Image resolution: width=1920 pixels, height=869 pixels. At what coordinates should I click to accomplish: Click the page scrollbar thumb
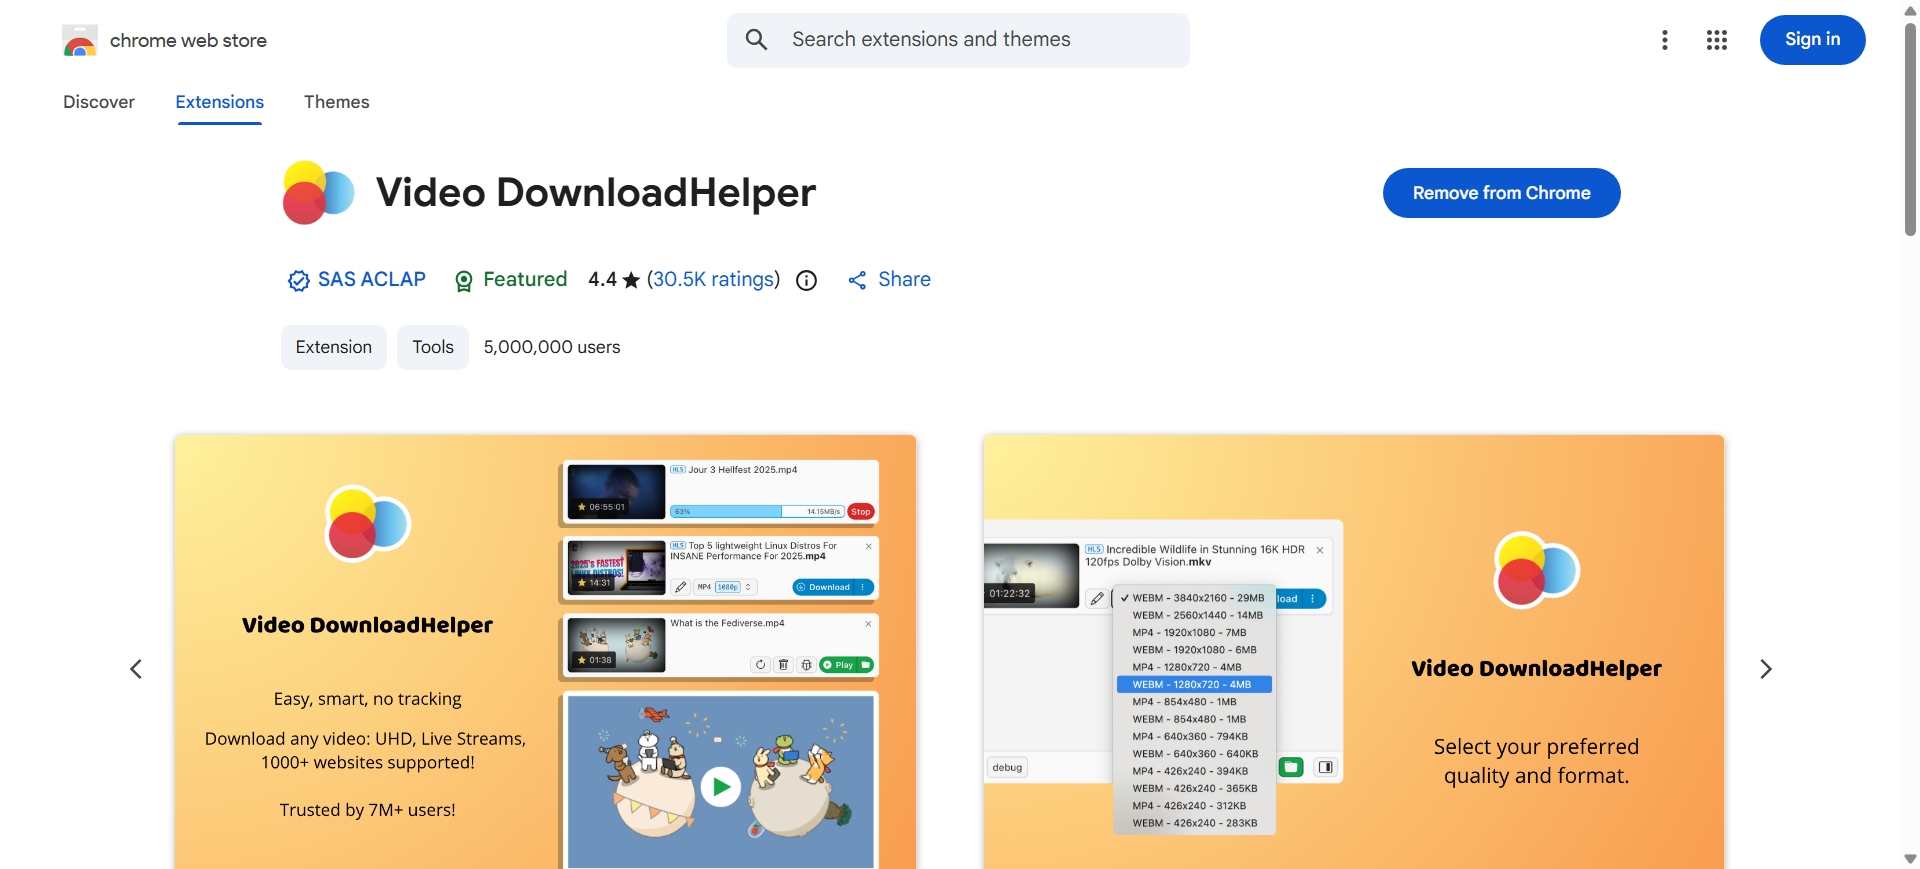(1910, 128)
